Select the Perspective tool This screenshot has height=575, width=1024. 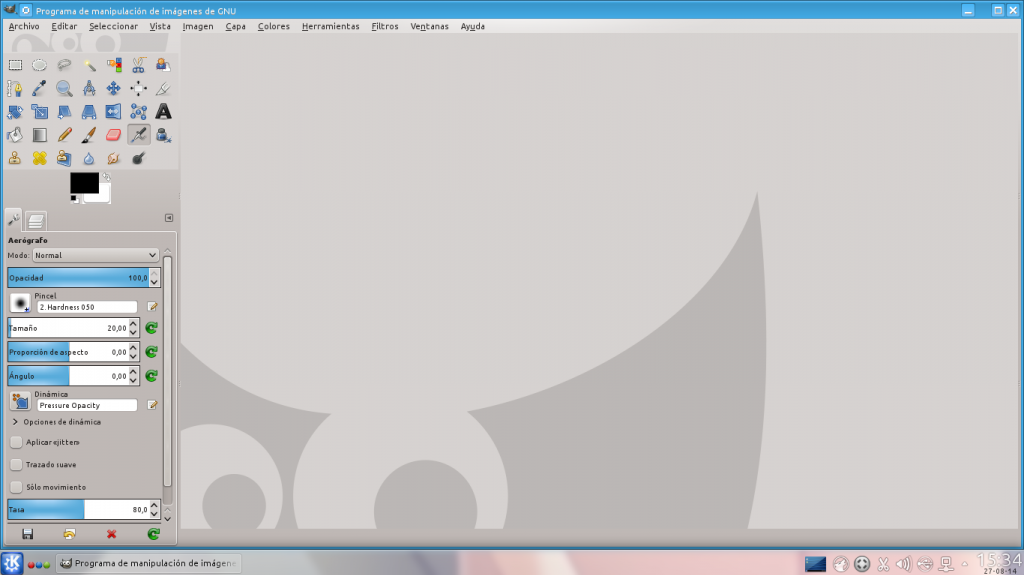(89, 112)
